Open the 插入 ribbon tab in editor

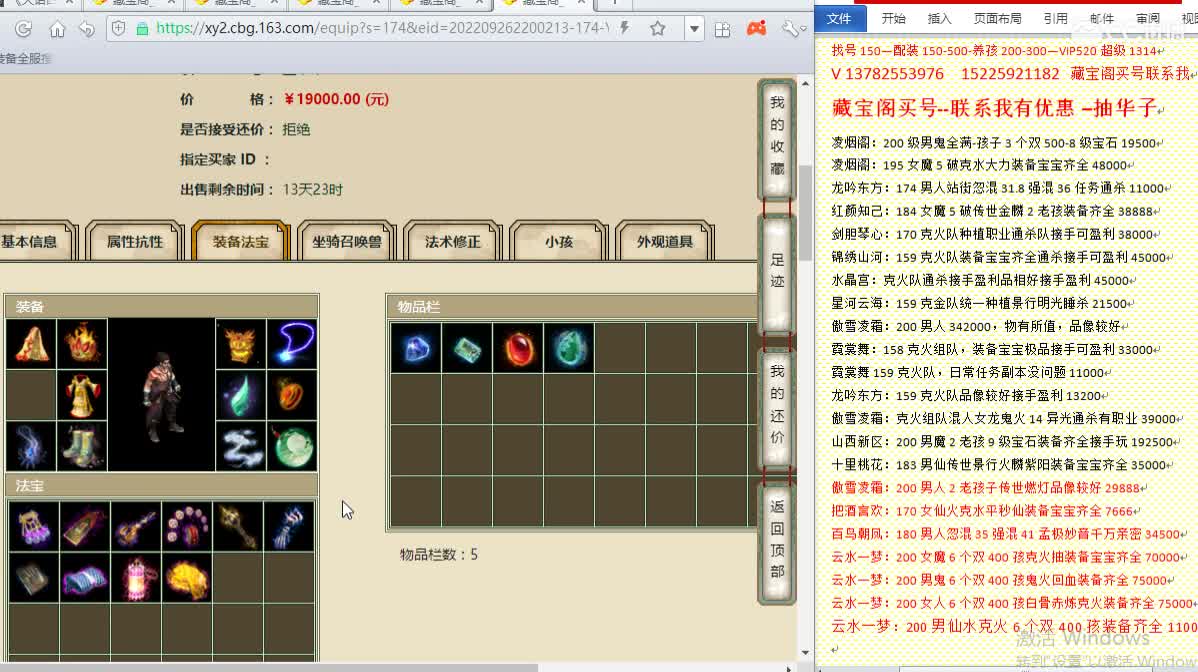(939, 18)
